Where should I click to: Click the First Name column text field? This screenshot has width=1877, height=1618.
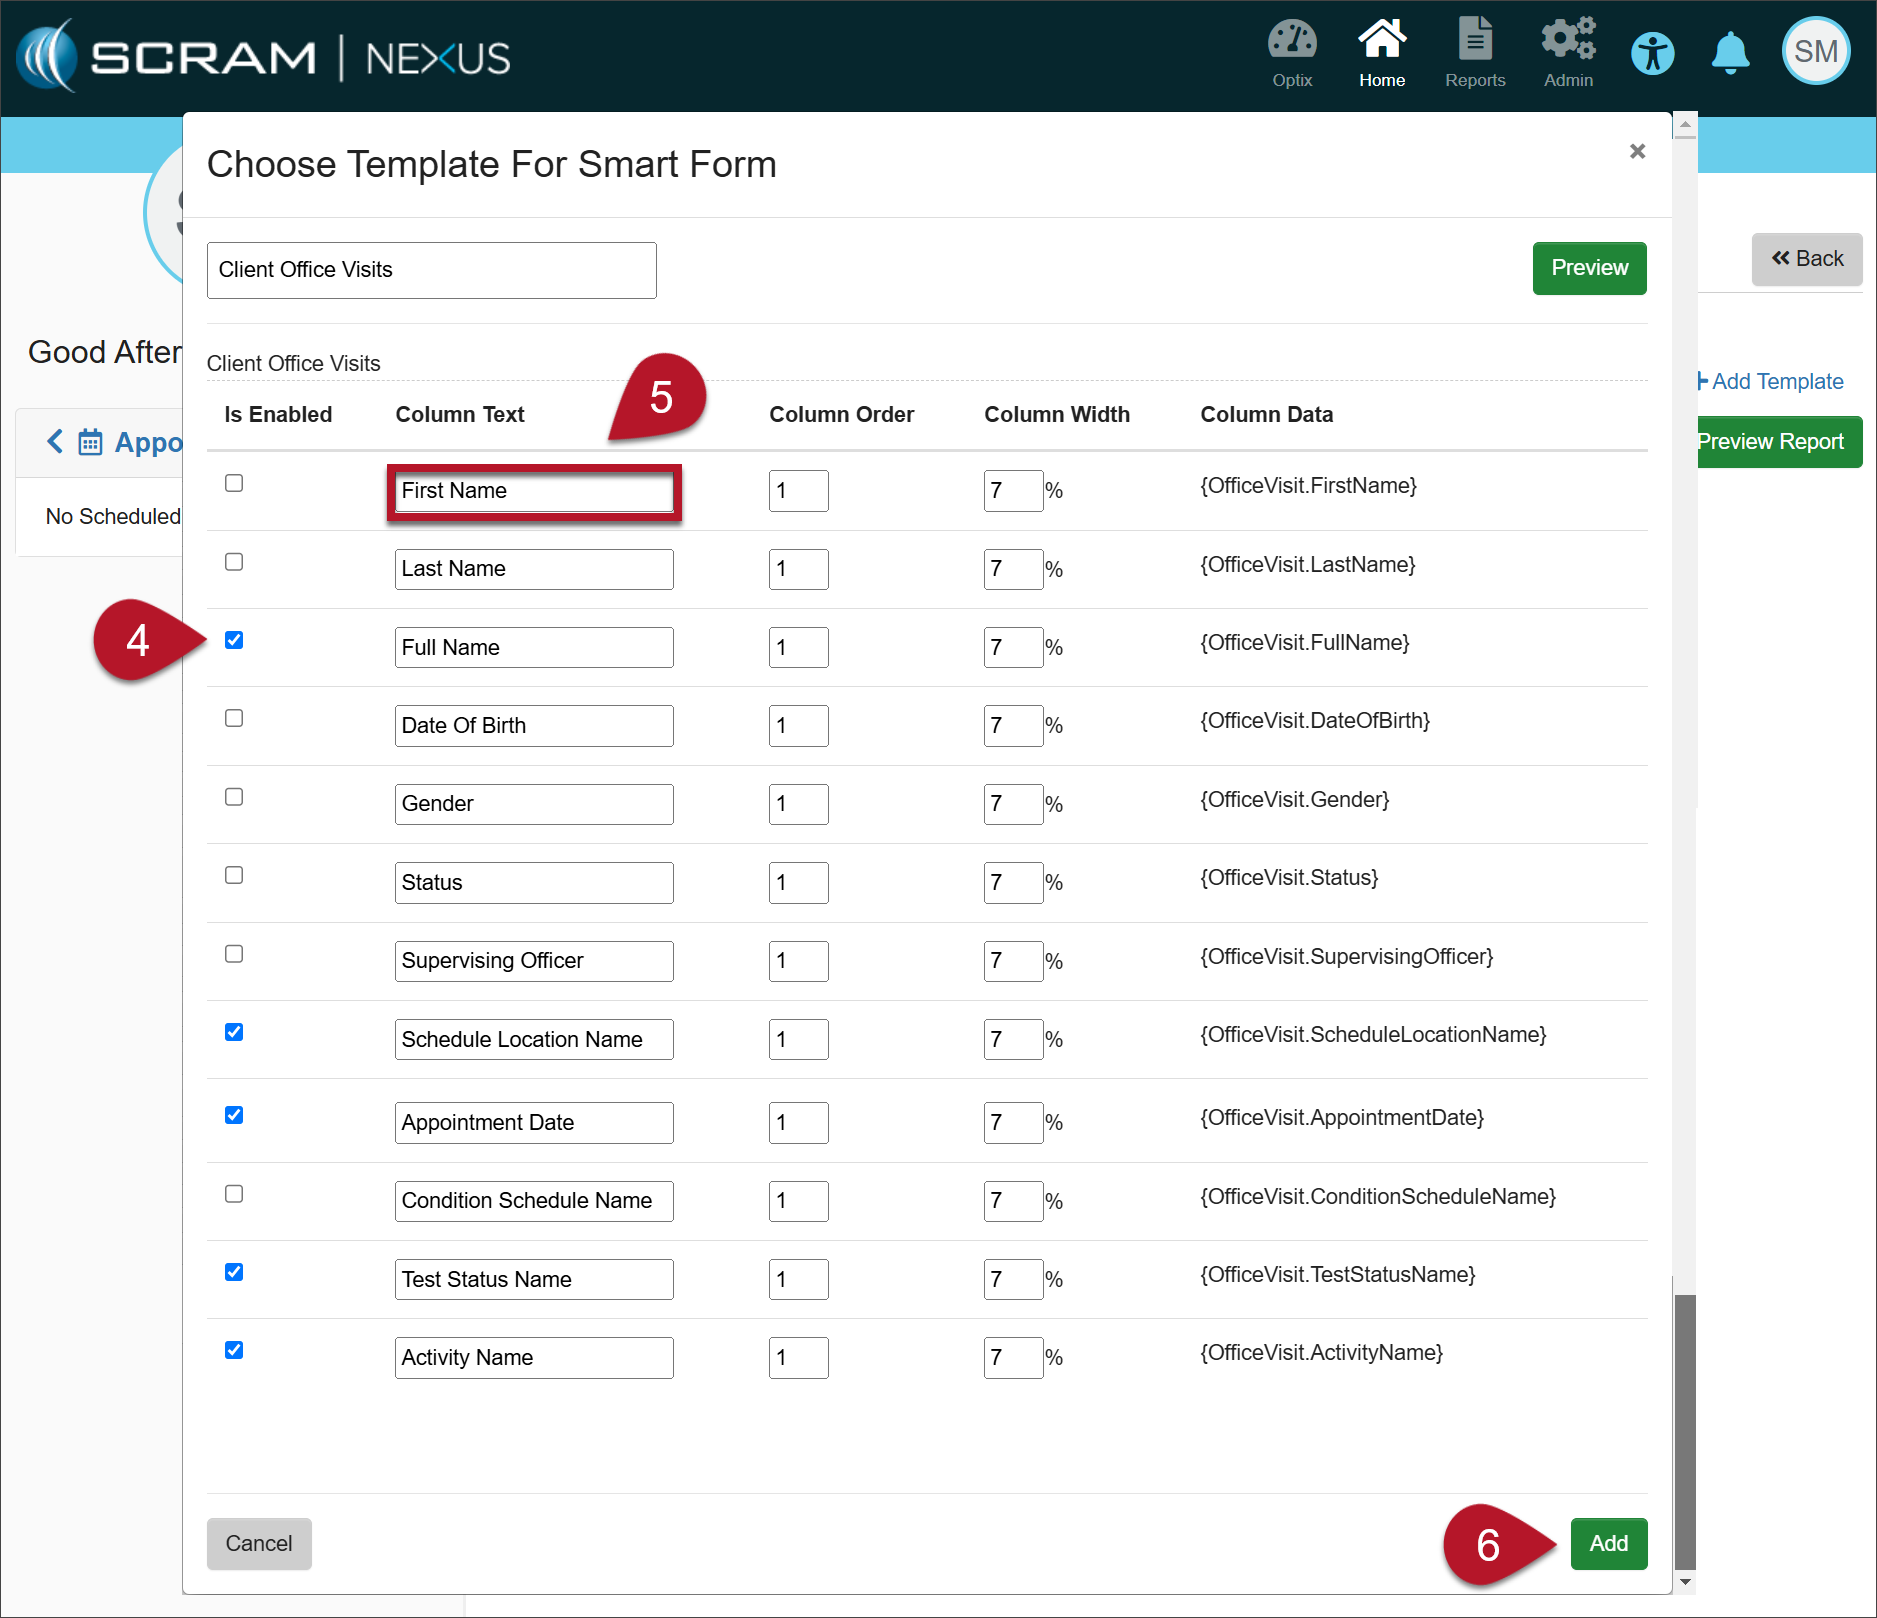(x=534, y=491)
